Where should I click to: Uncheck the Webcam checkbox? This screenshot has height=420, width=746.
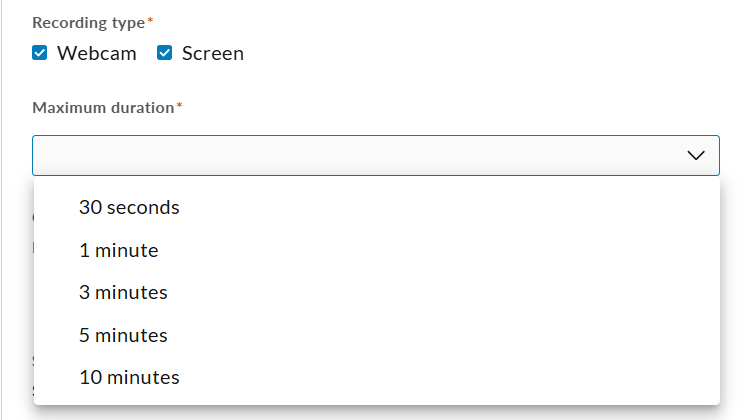39,53
